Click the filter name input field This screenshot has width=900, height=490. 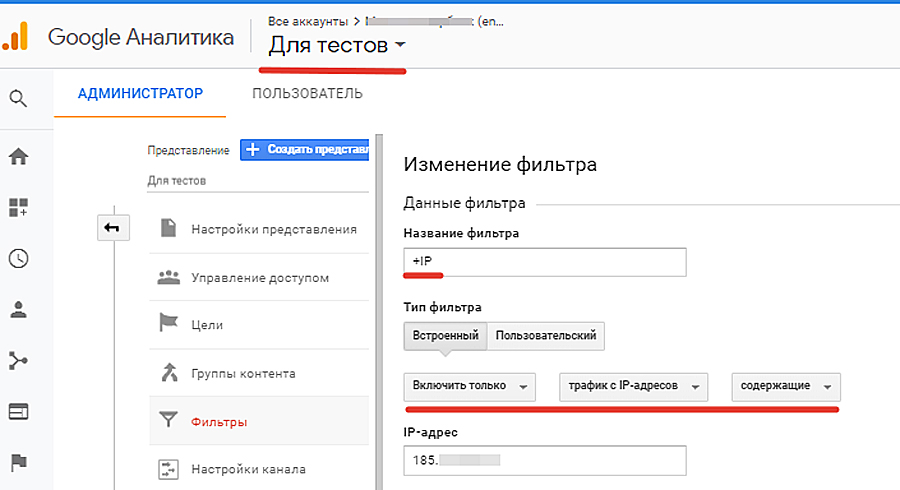pyautogui.click(x=545, y=261)
